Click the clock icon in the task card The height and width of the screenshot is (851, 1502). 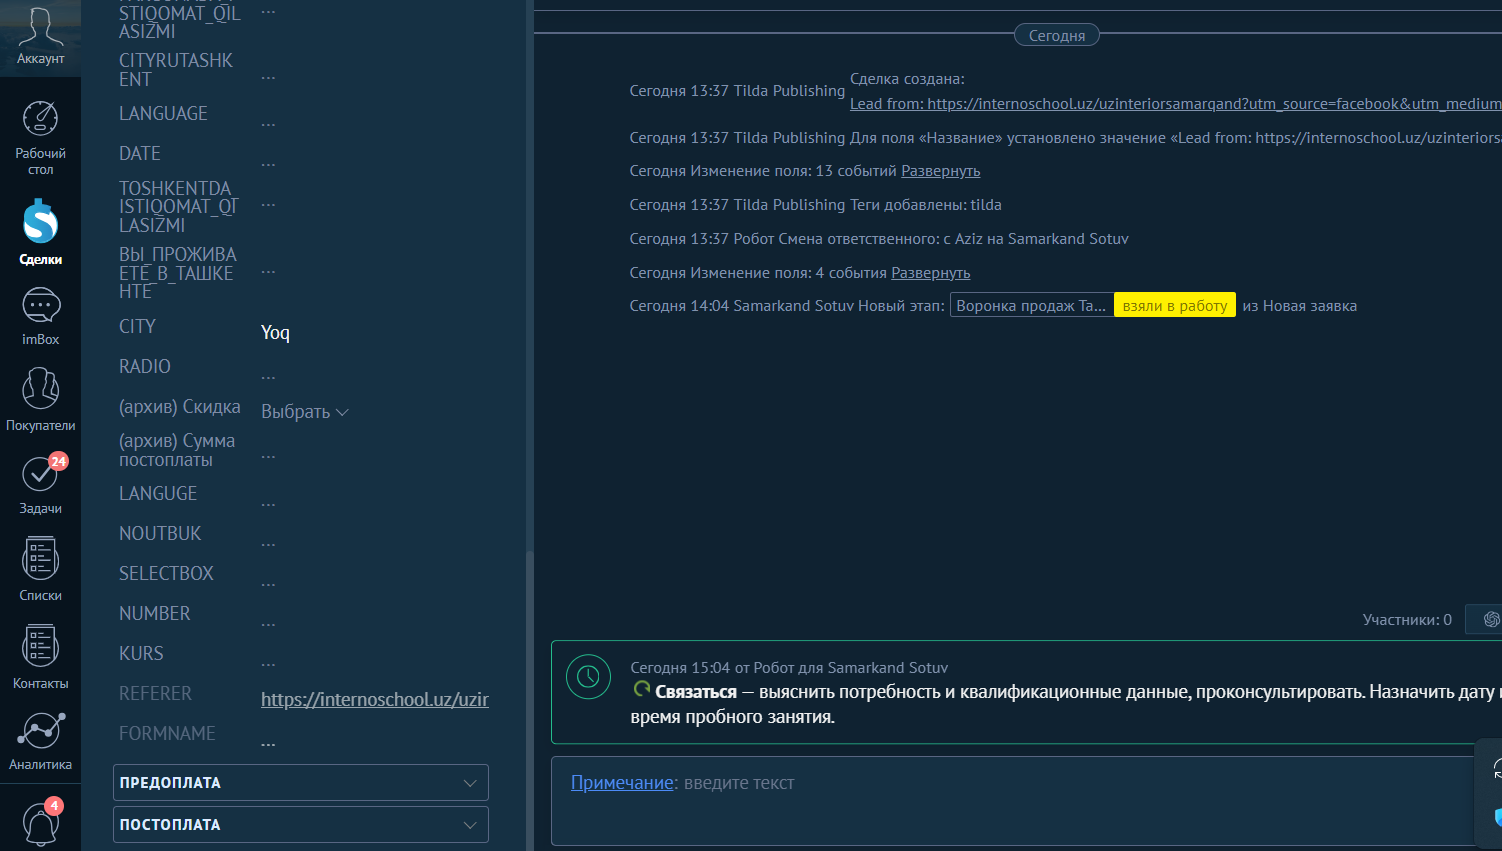(588, 677)
